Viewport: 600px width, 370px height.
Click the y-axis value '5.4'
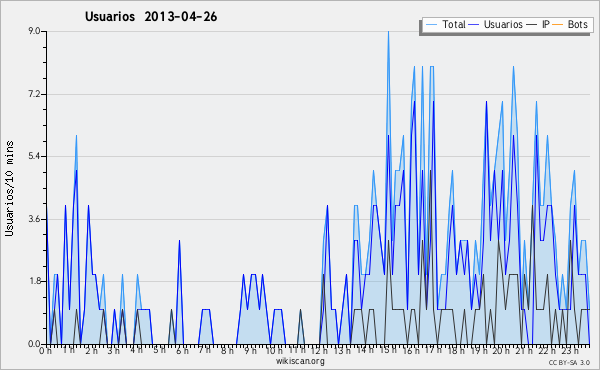tap(34, 156)
